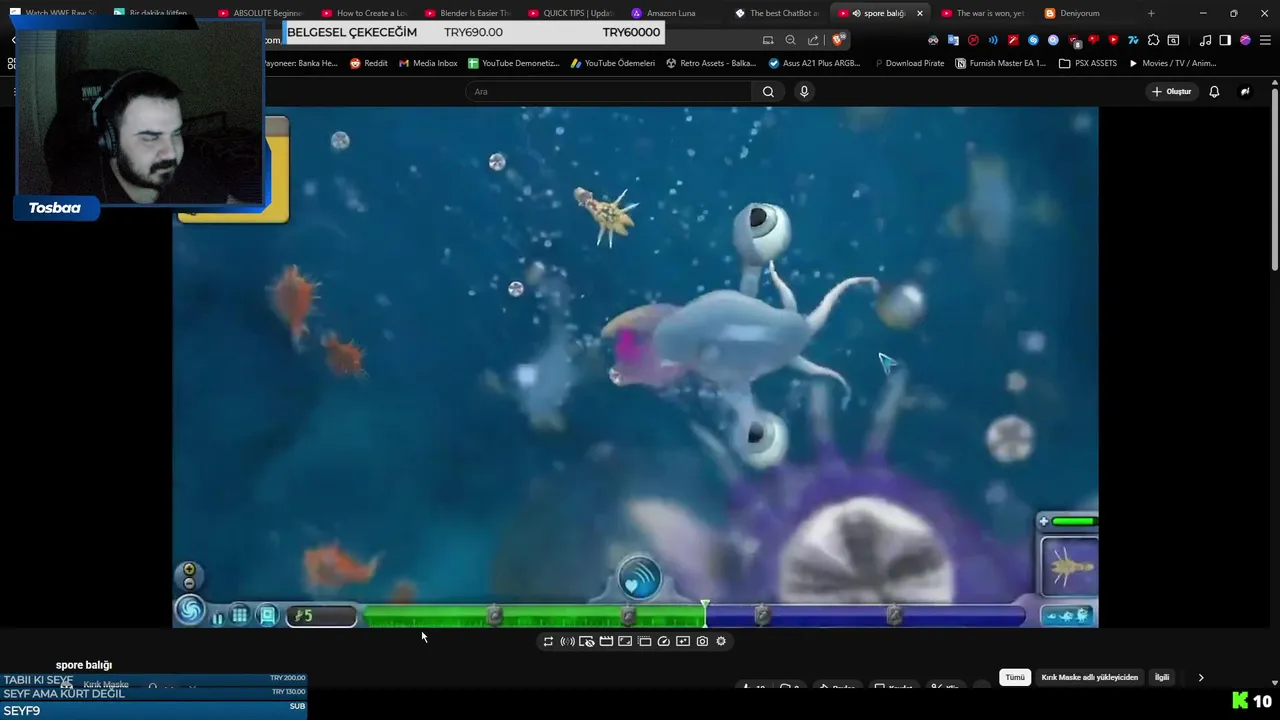Toggle the loop video icon in enhancer bar
This screenshot has height=720, width=1280.
(x=548, y=641)
